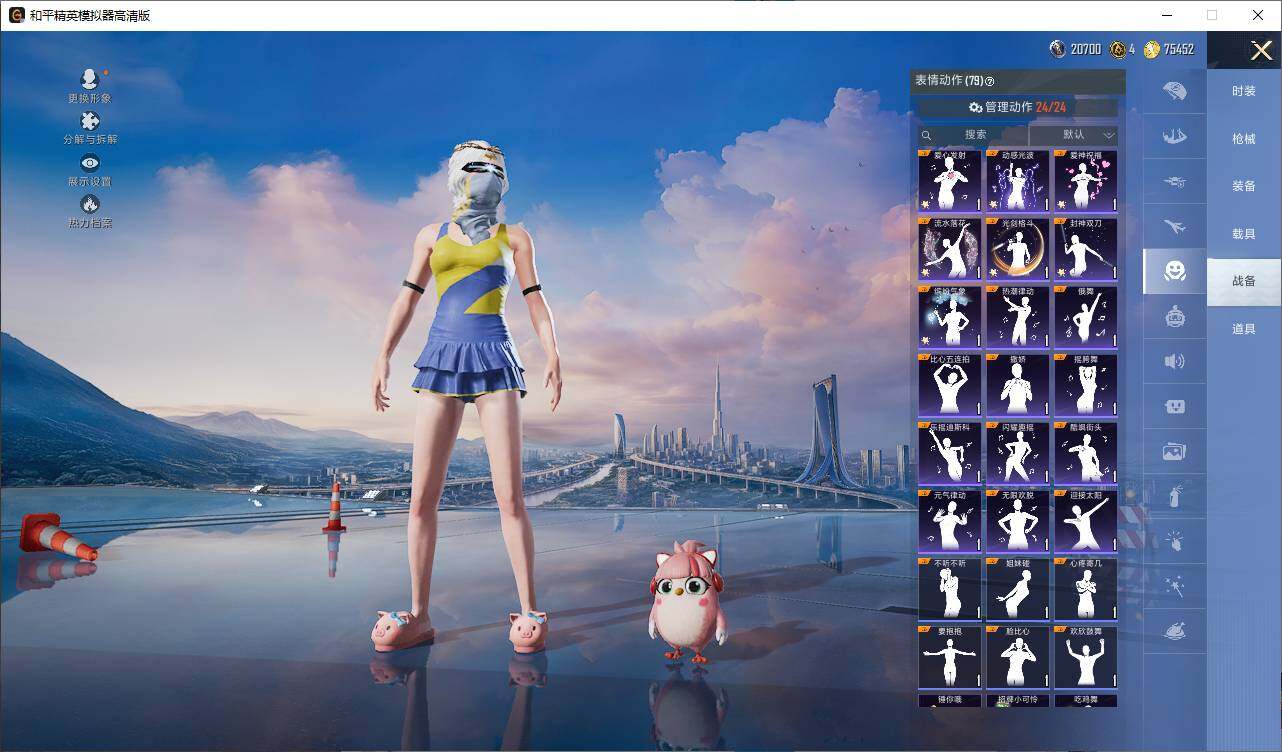
Task: Select the 欢欣鼓舞 emote
Action: (x=1085, y=657)
